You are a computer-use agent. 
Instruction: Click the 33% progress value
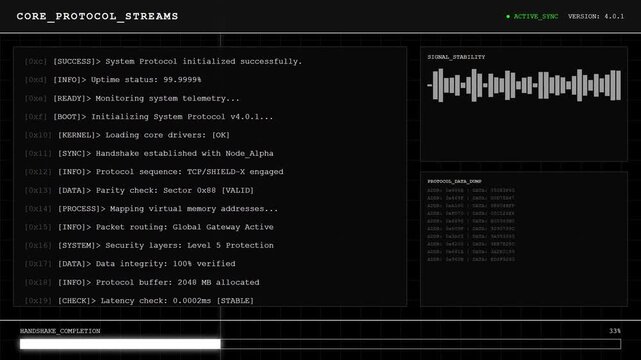pyautogui.click(x=614, y=331)
